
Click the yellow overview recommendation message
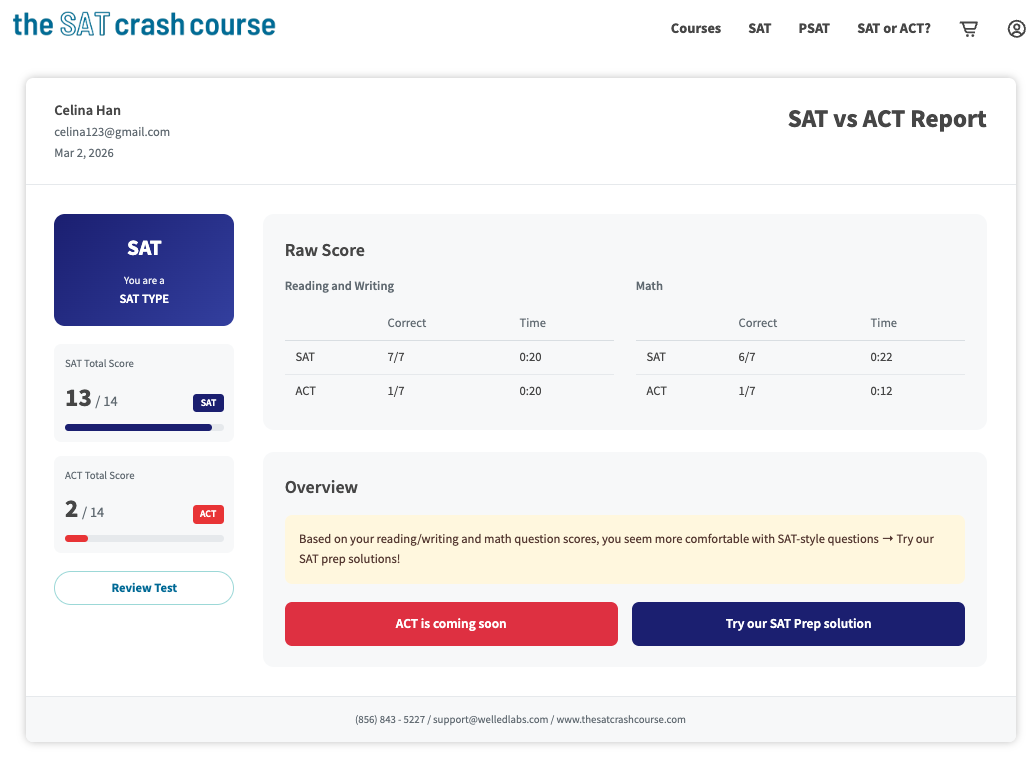624,549
